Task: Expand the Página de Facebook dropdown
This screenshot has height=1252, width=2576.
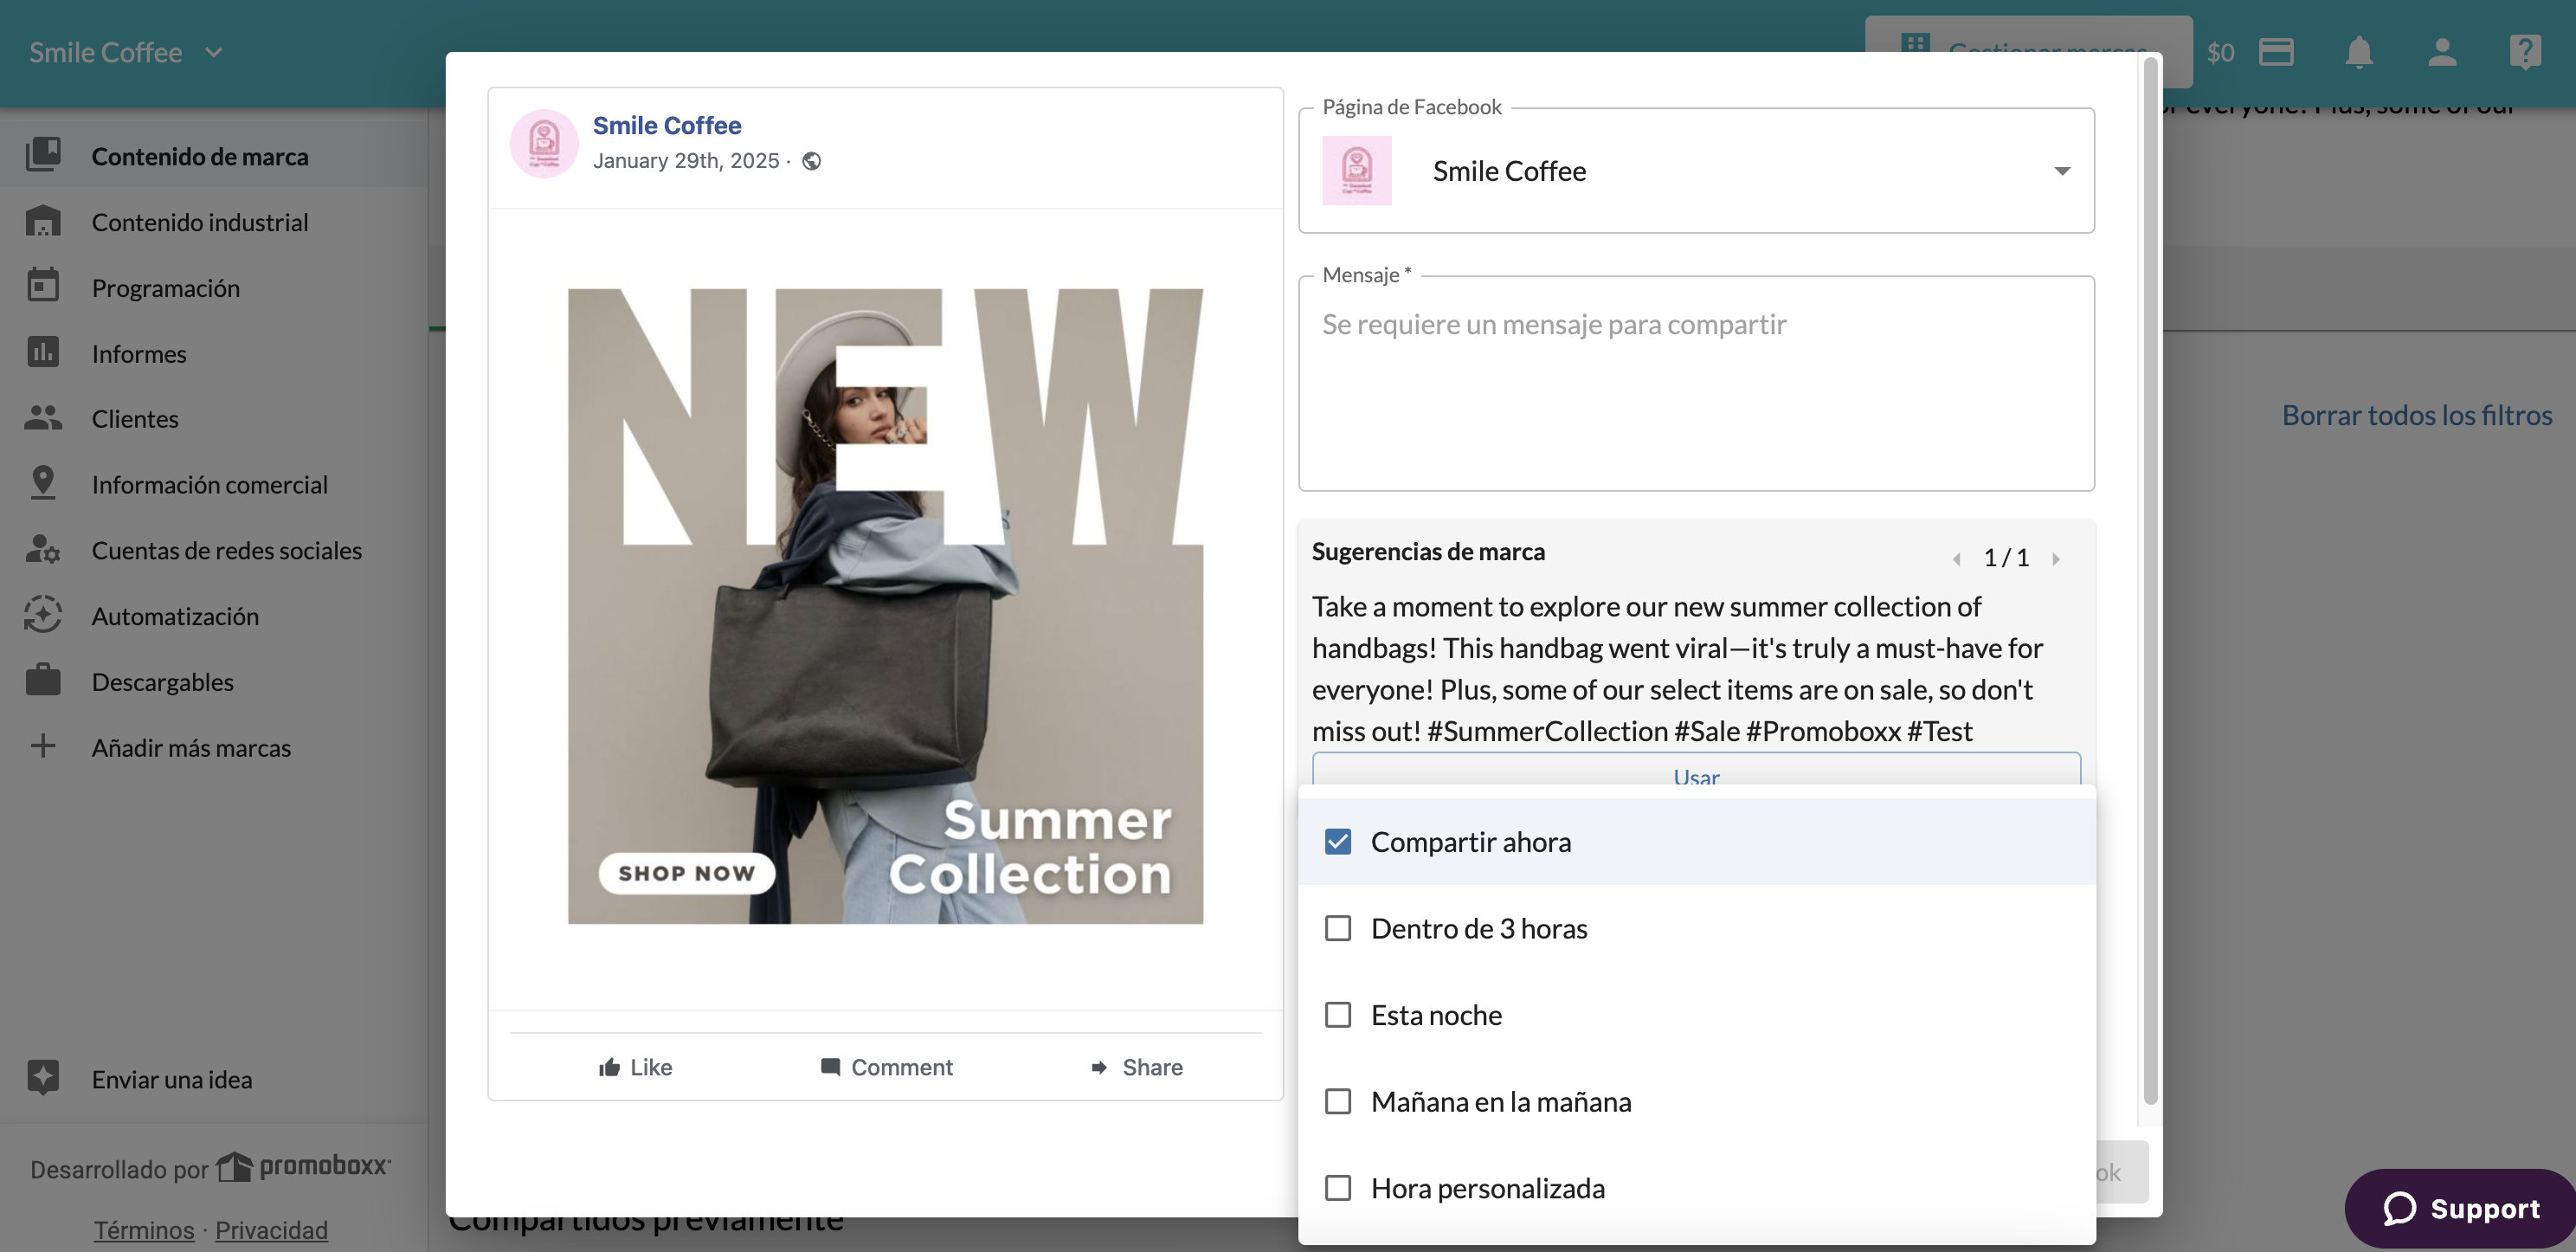Action: [1696, 171]
